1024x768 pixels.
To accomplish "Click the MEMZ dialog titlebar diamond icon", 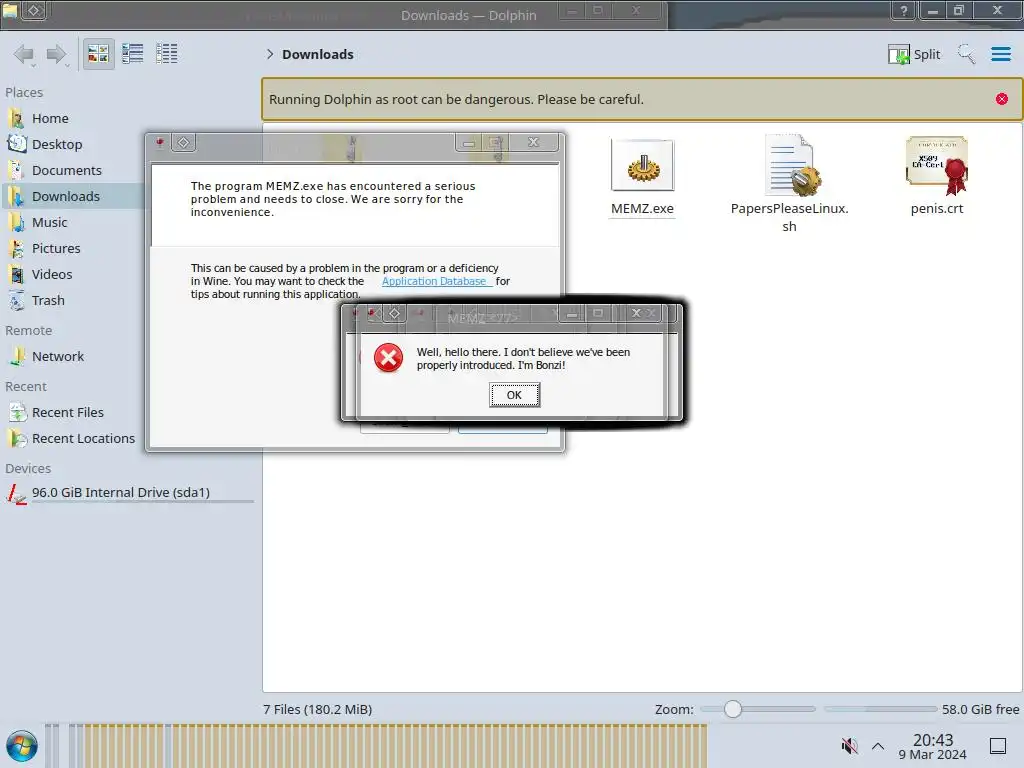I will click(394, 313).
